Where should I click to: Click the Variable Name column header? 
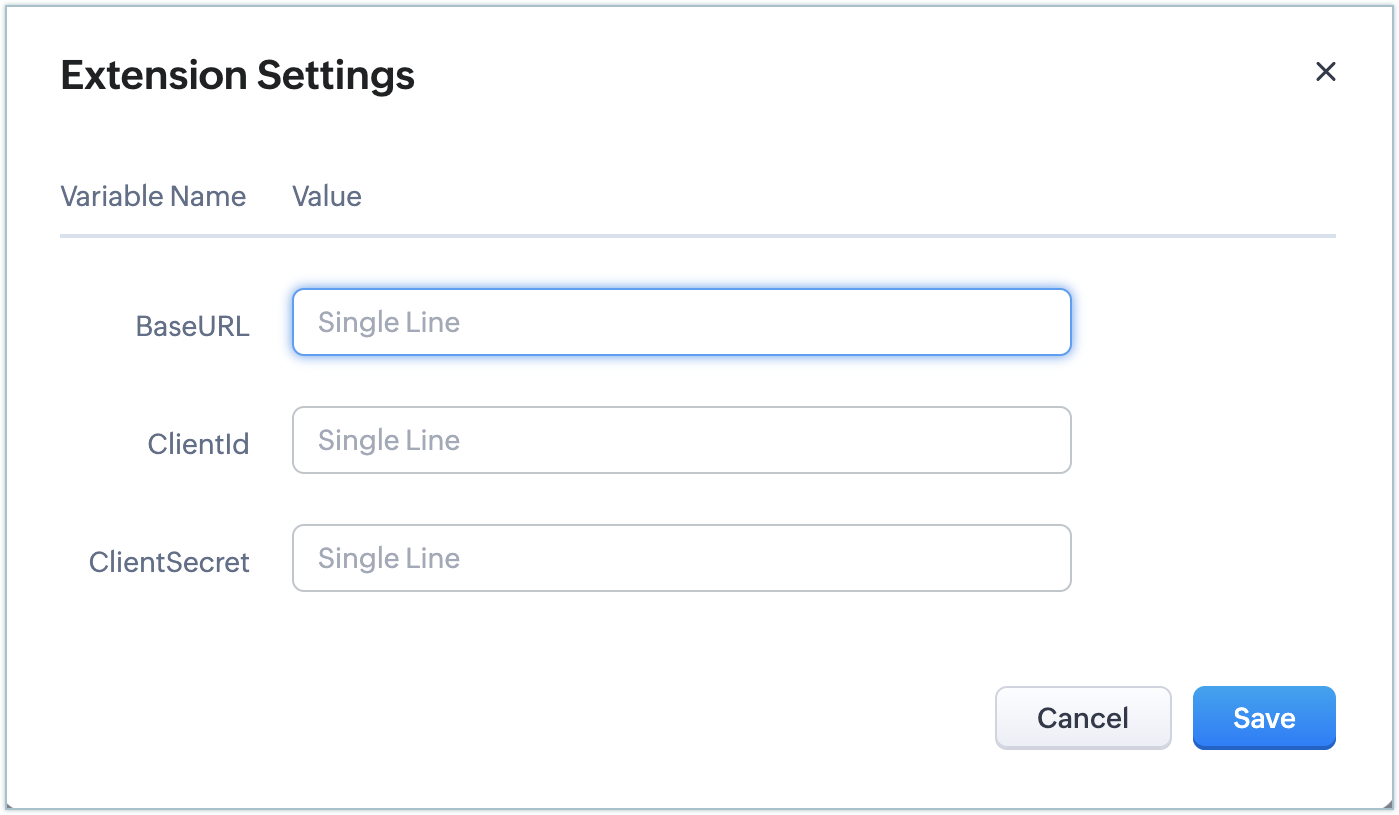[x=153, y=196]
